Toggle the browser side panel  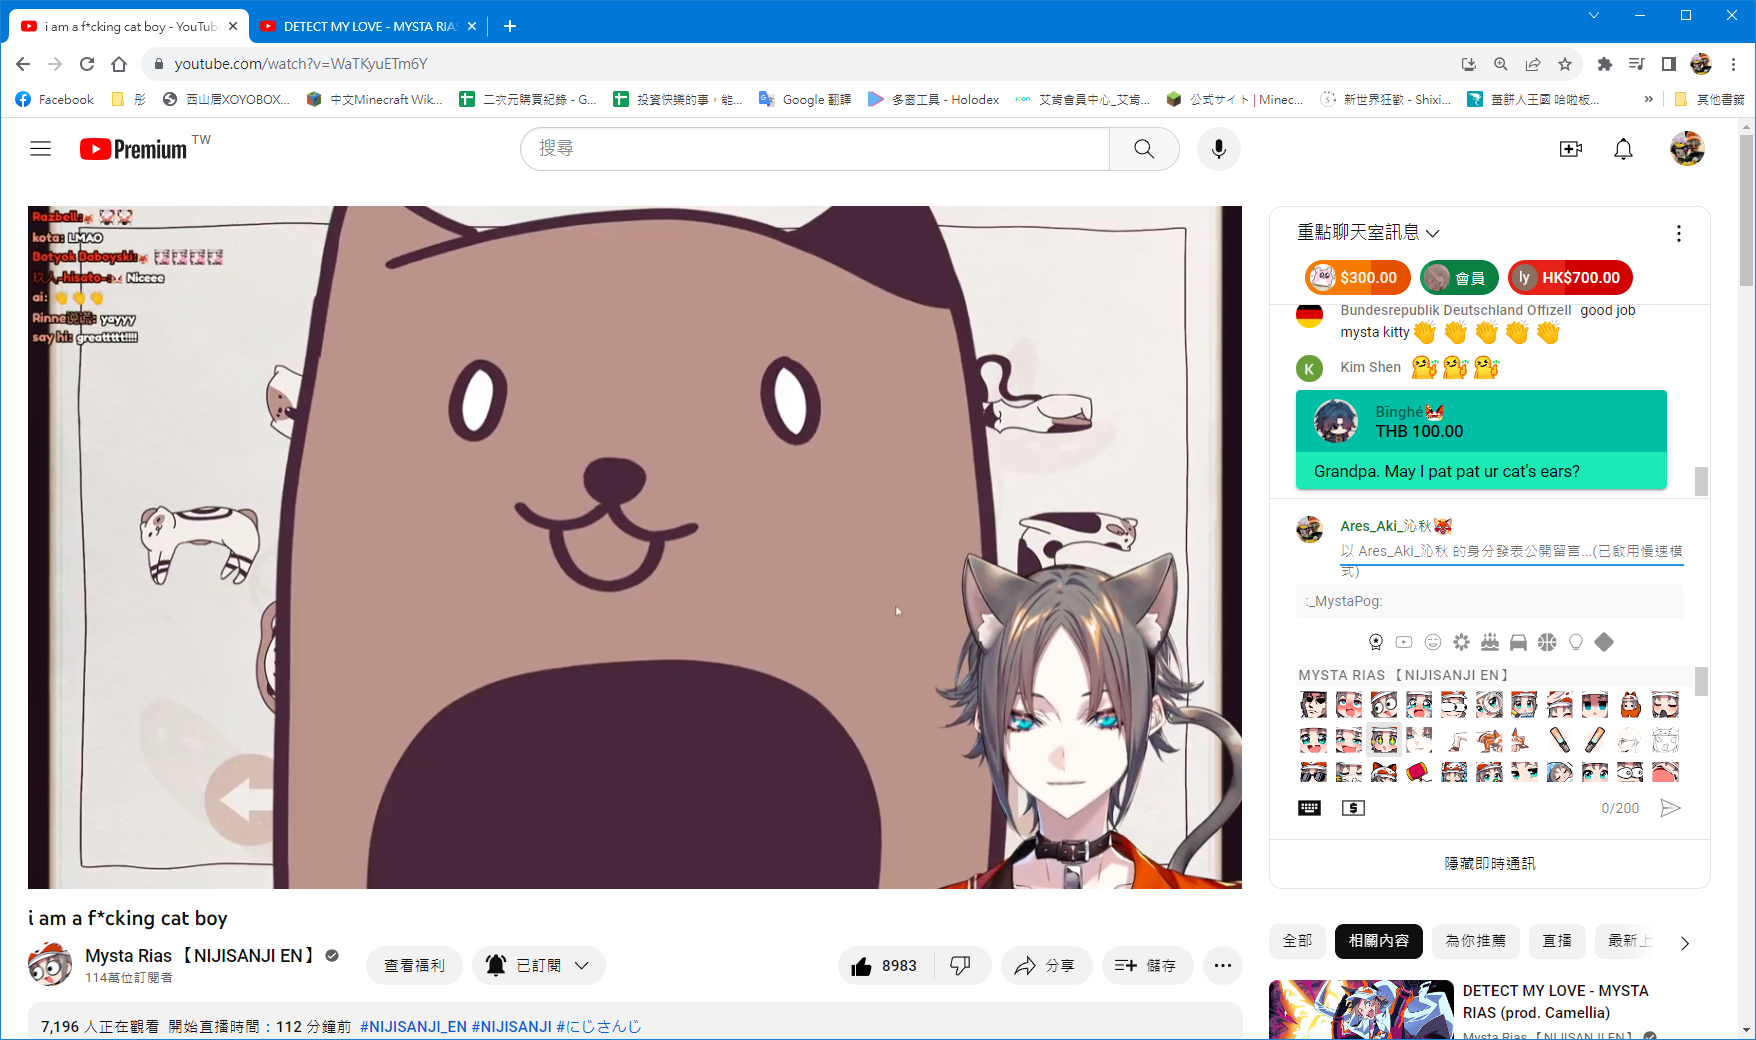1668,64
